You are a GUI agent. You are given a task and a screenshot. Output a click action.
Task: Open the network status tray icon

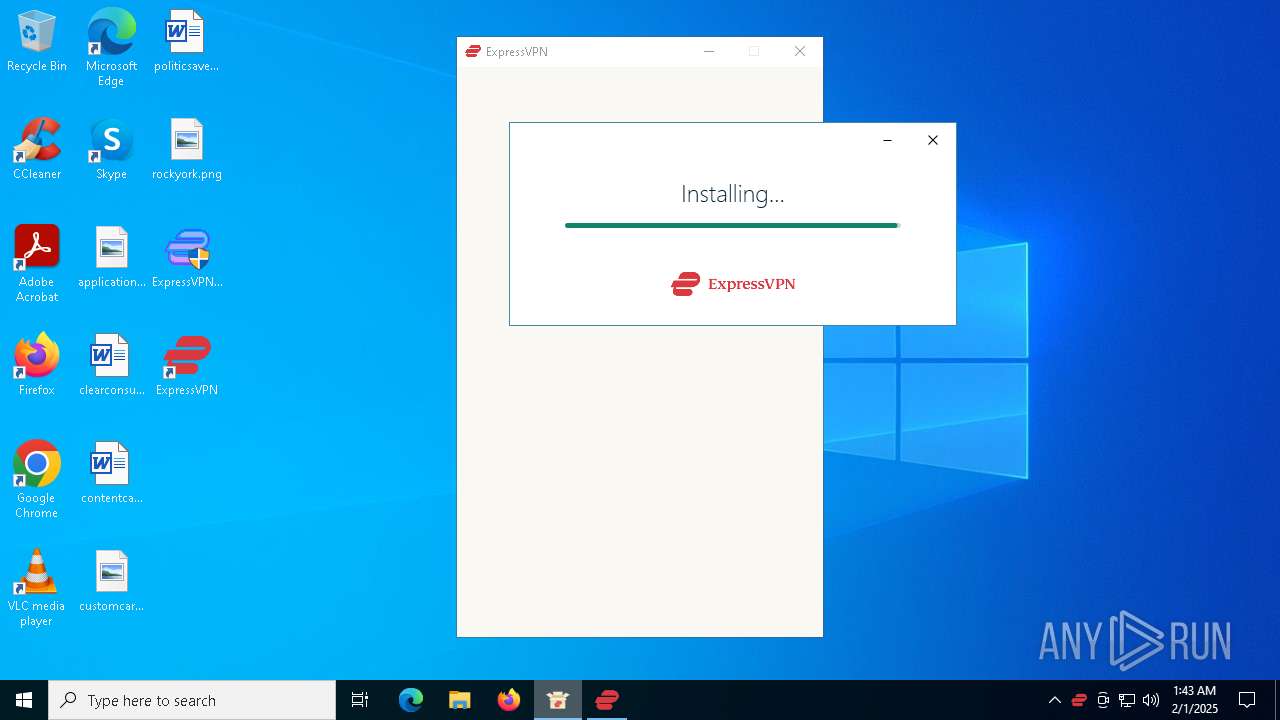pyautogui.click(x=1127, y=700)
